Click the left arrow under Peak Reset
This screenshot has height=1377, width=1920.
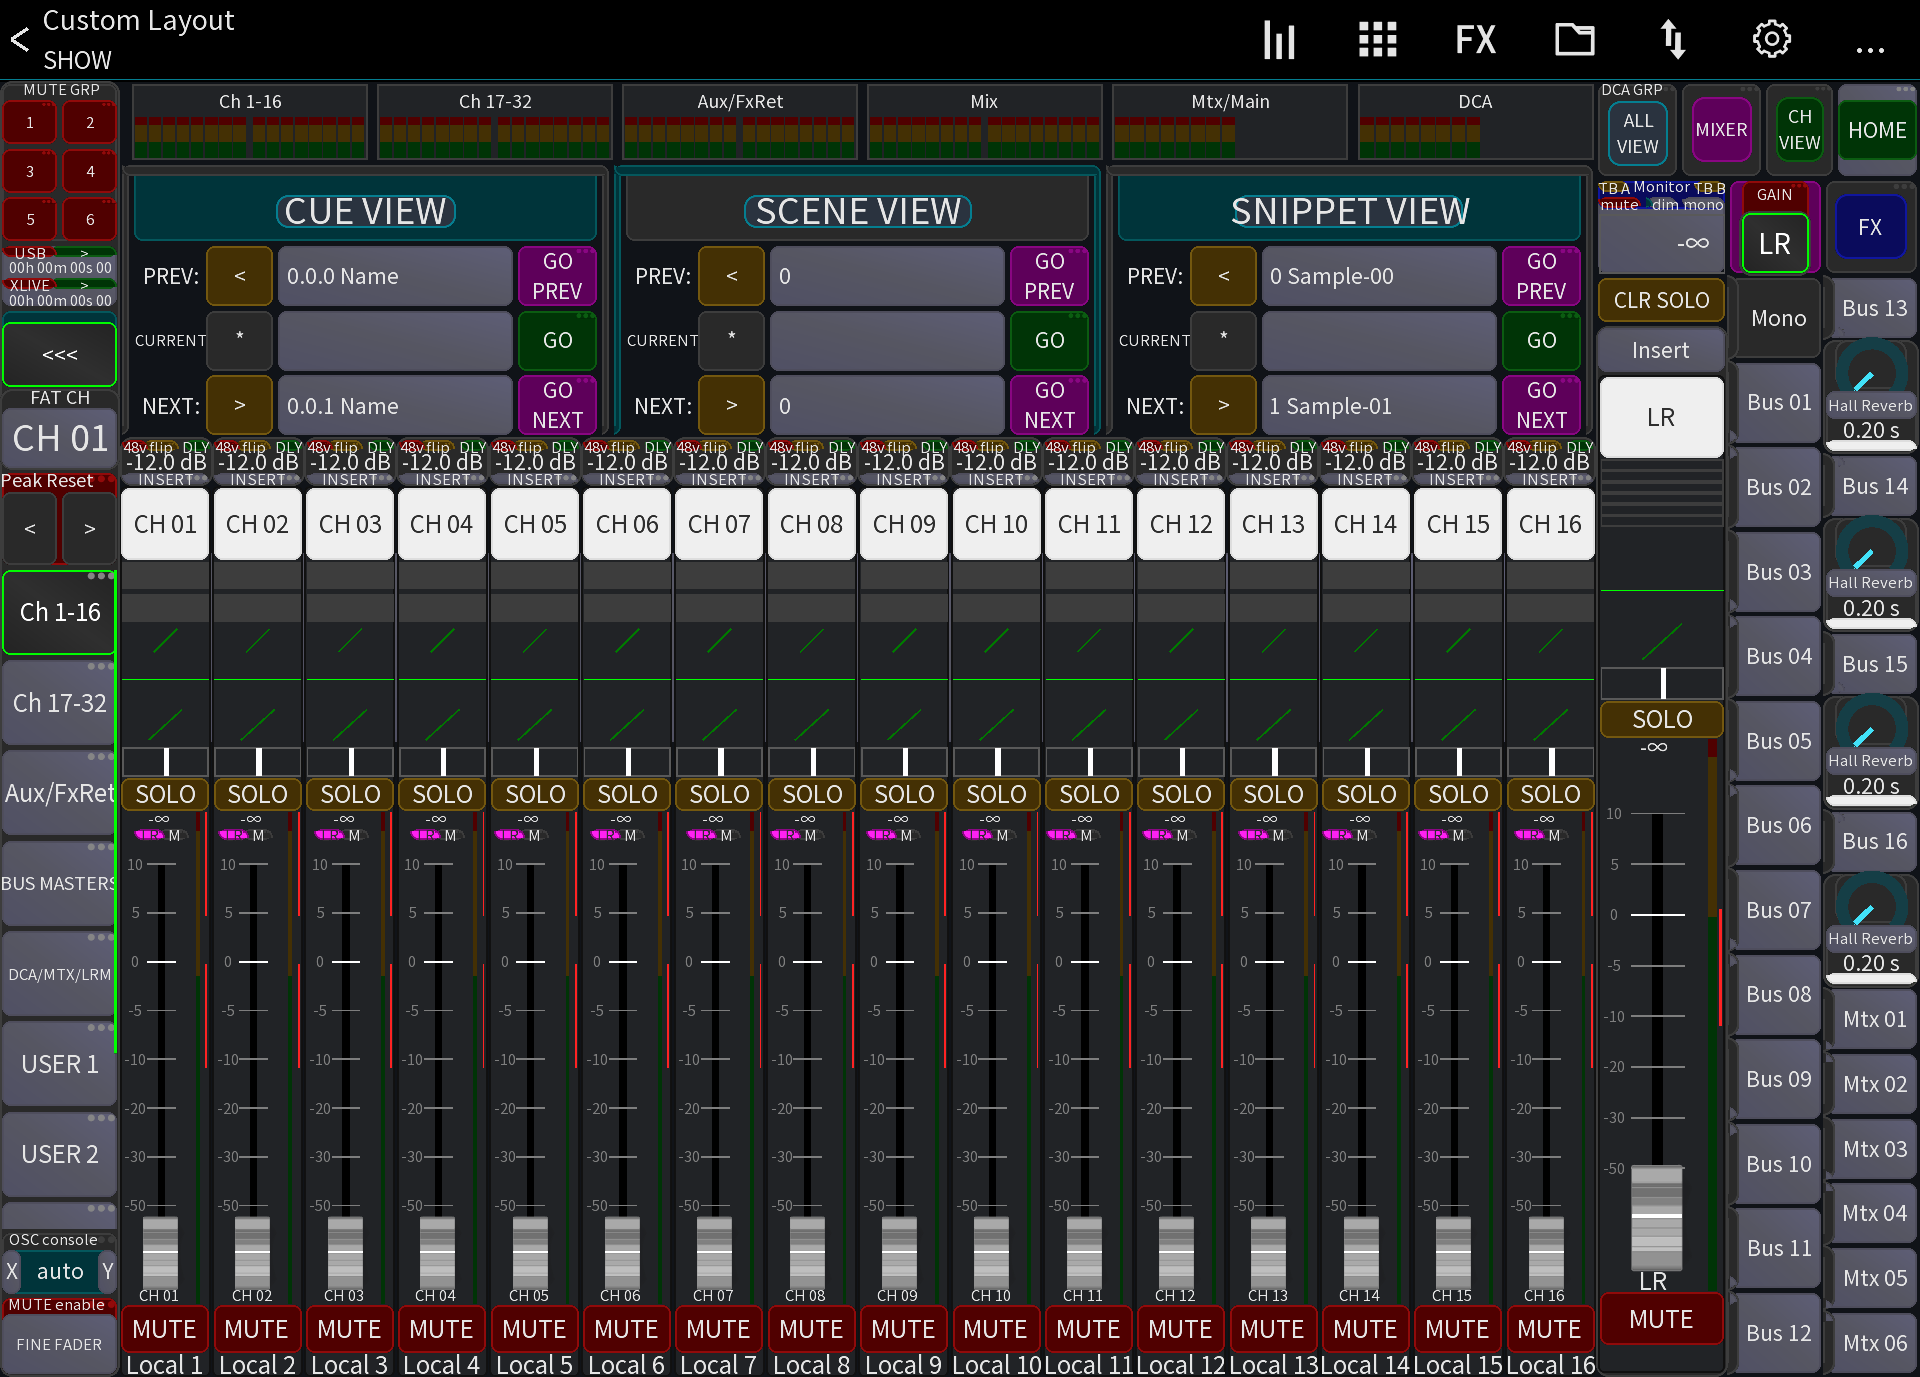pos(30,528)
